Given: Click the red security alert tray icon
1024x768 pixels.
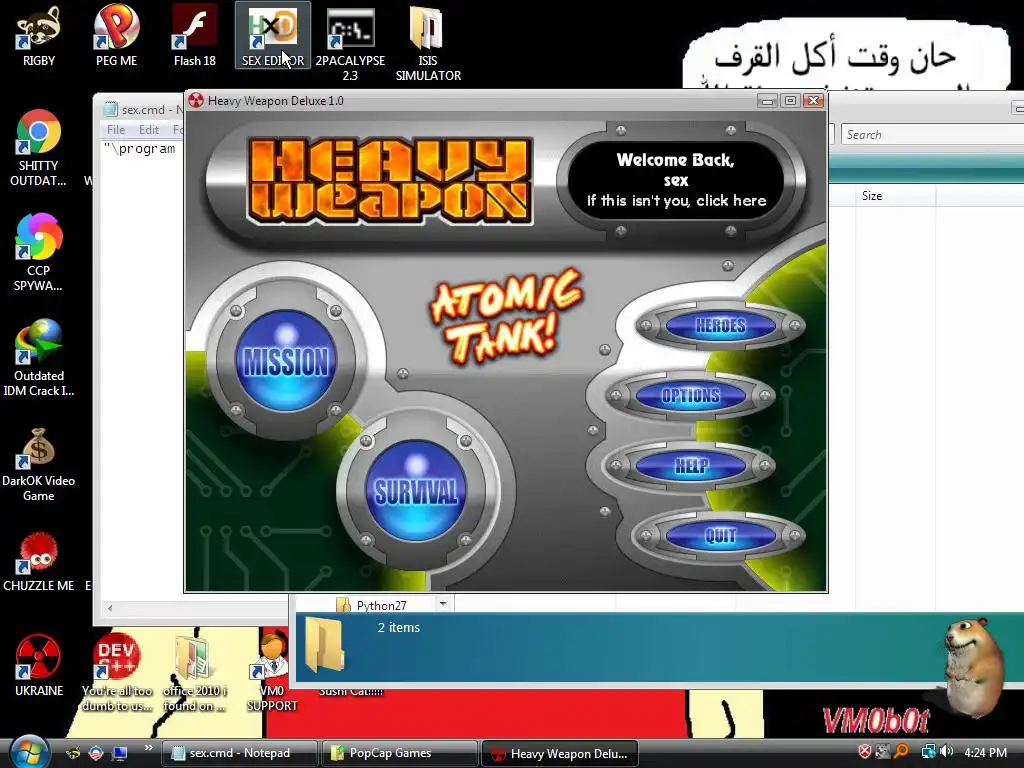Looking at the screenshot, I should pos(865,752).
